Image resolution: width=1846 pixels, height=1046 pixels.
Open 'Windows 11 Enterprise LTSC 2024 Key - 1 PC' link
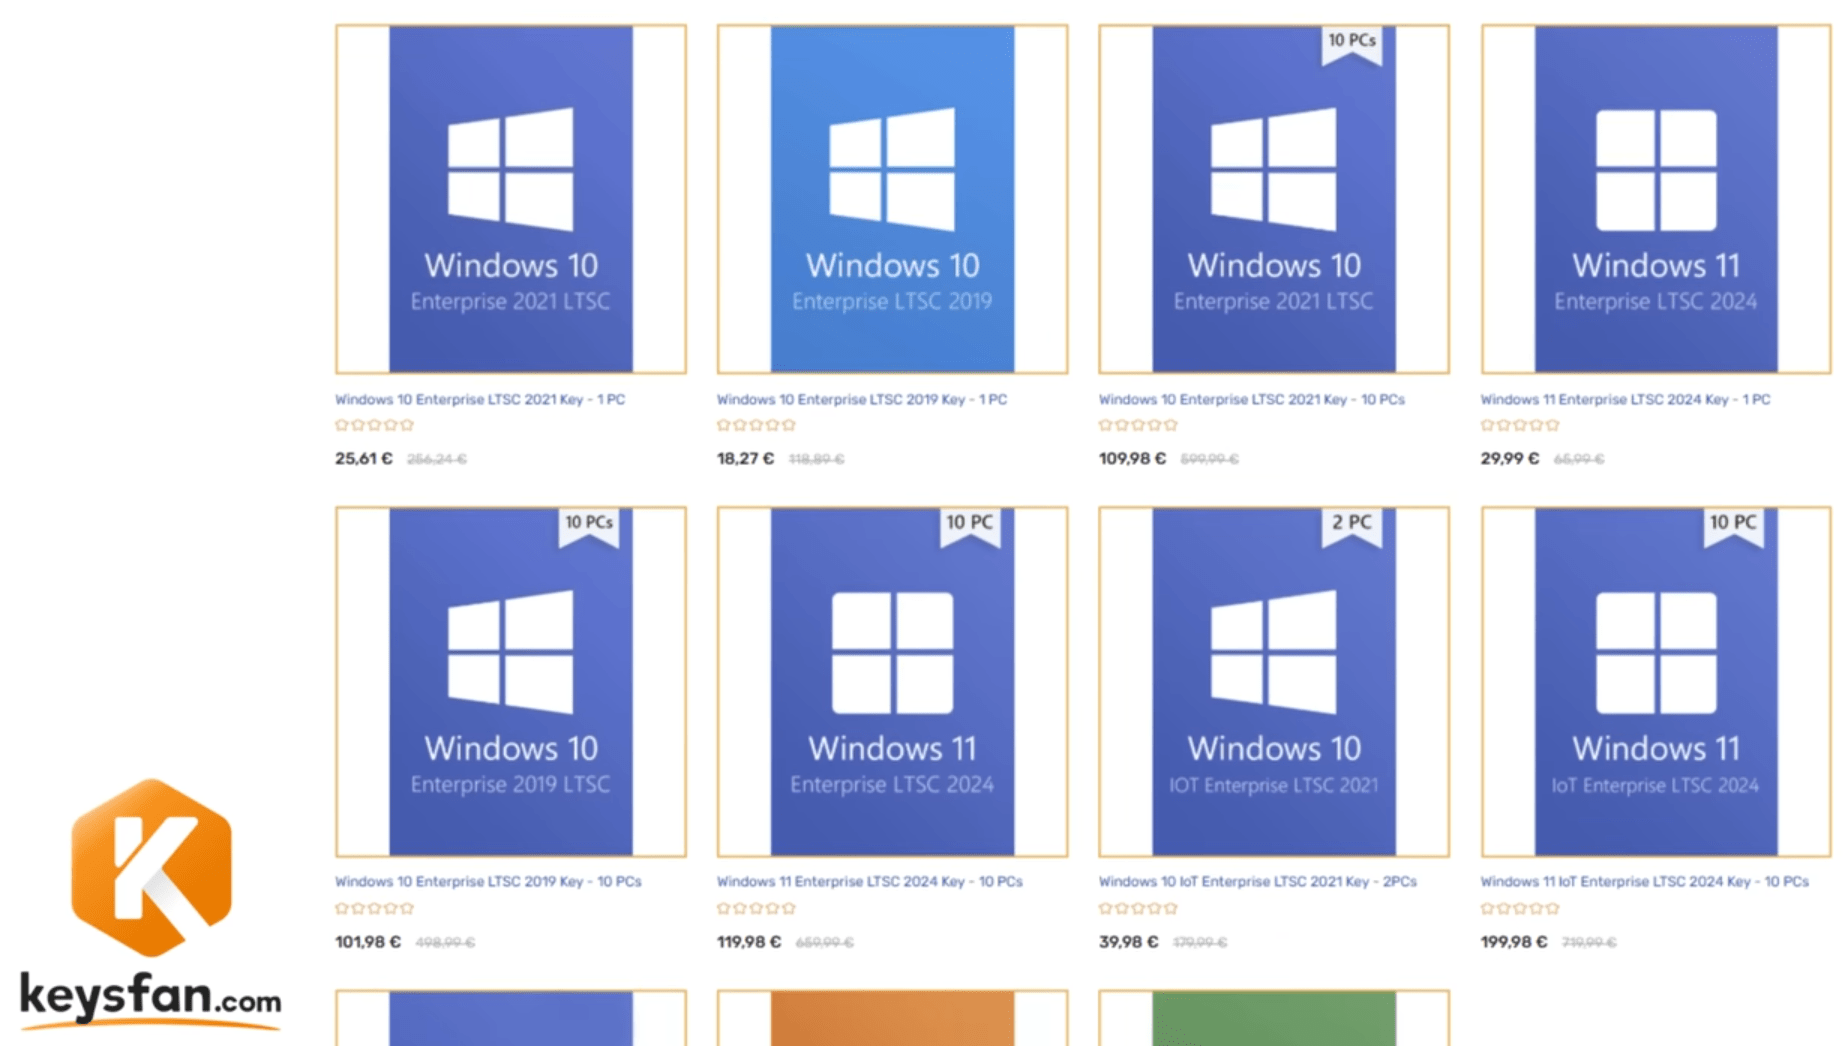pos(1624,400)
